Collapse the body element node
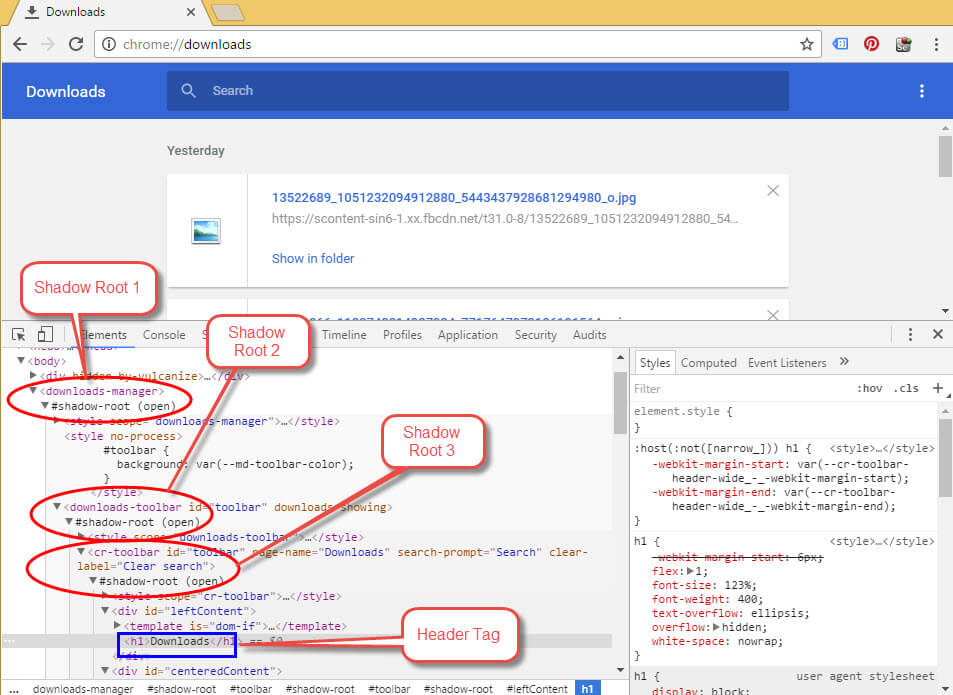The width and height of the screenshot is (953, 695). coord(21,361)
